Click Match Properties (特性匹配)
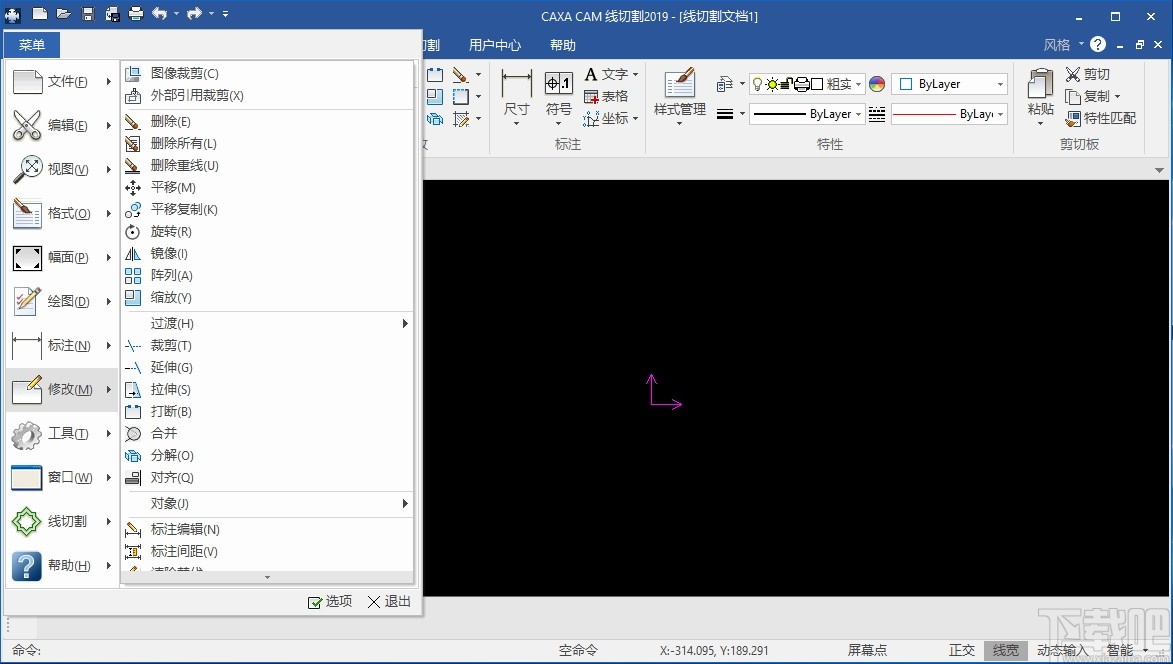The height and width of the screenshot is (664, 1173). (1100, 118)
